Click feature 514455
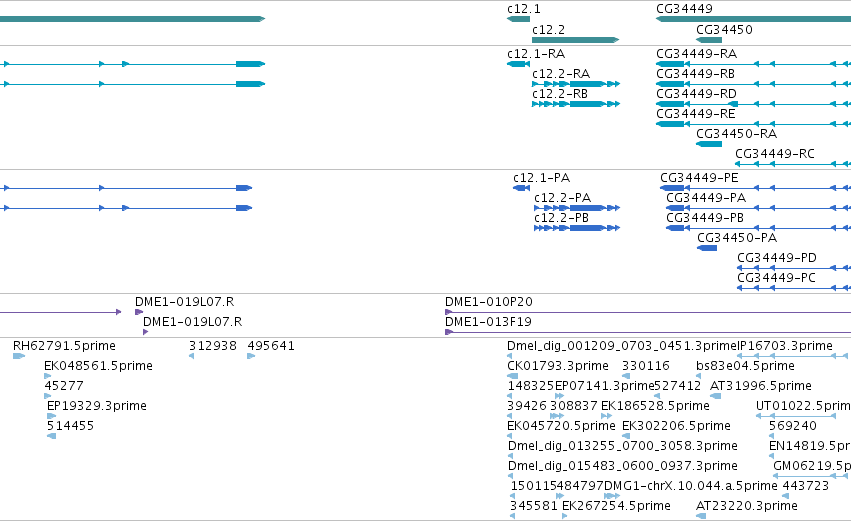Image resolution: width=851 pixels, height=521 pixels. pyautogui.click(x=51, y=436)
